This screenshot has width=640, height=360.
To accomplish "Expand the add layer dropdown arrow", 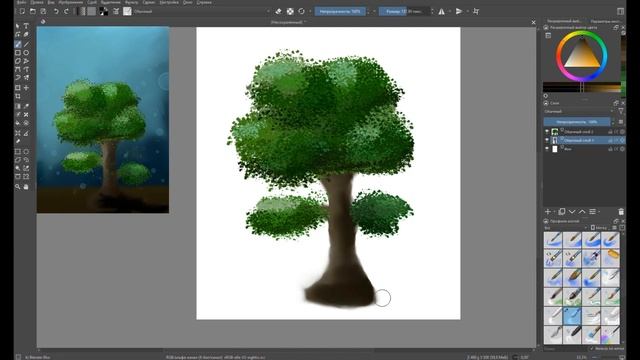I will tap(554, 211).
